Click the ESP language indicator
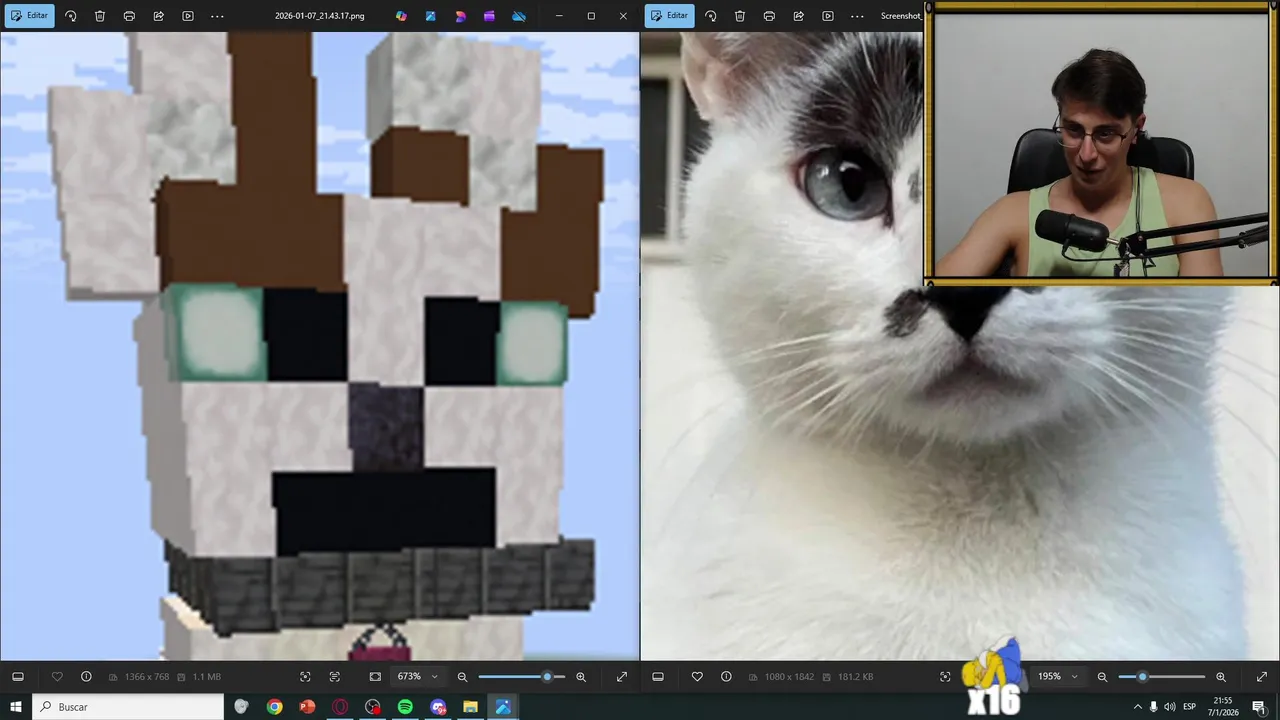Viewport: 1280px width, 720px height. click(x=1190, y=707)
